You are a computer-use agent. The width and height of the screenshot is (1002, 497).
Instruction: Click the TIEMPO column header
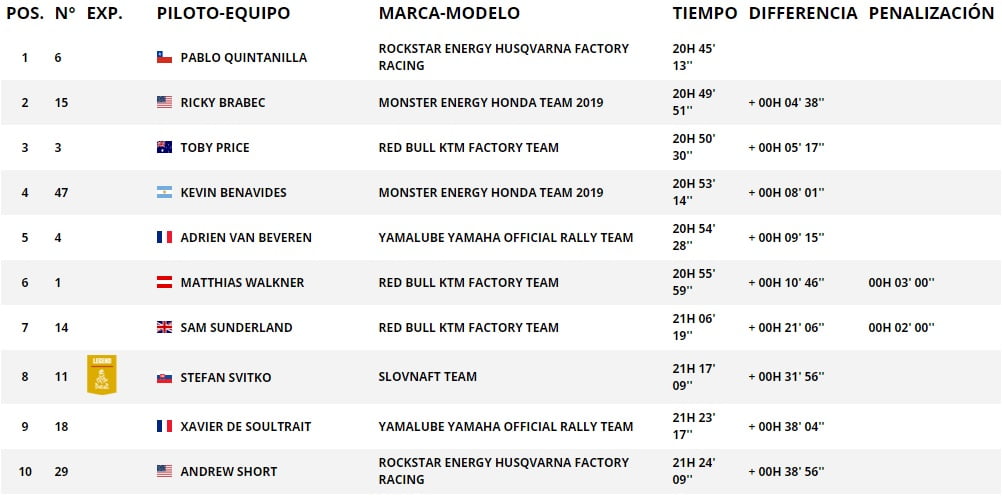point(705,13)
